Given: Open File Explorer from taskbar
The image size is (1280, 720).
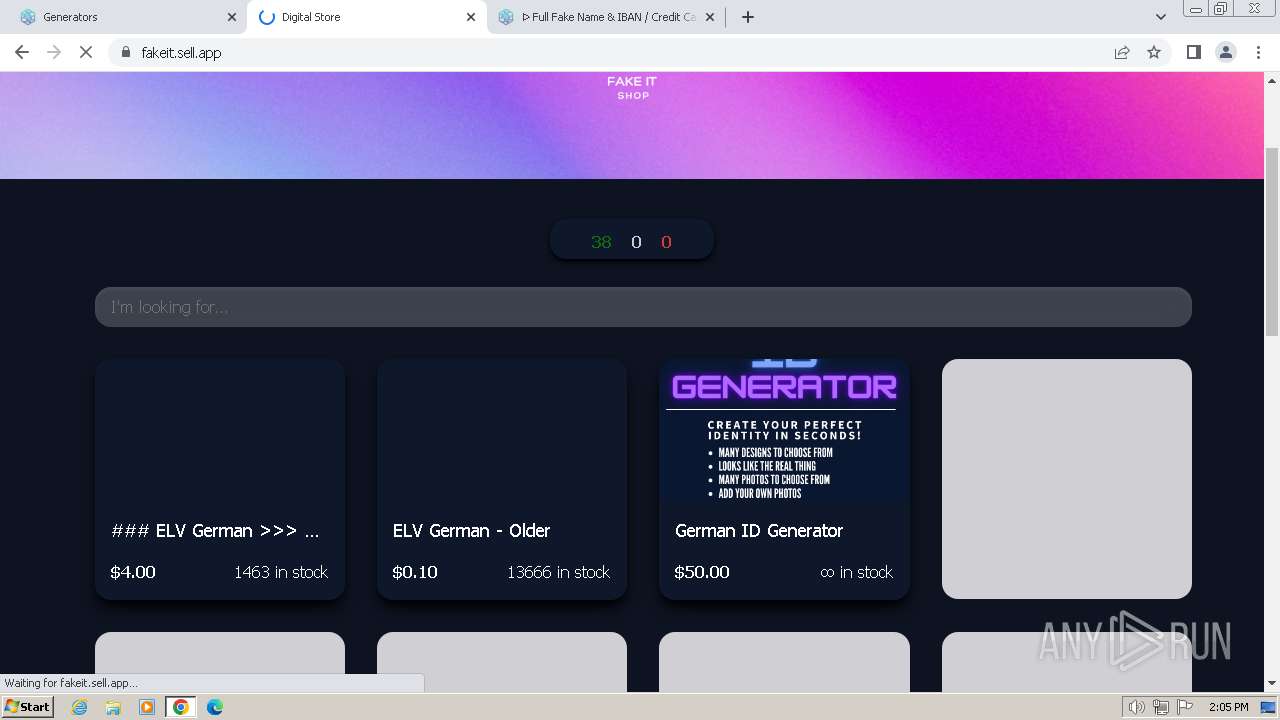Looking at the screenshot, I should point(113,707).
